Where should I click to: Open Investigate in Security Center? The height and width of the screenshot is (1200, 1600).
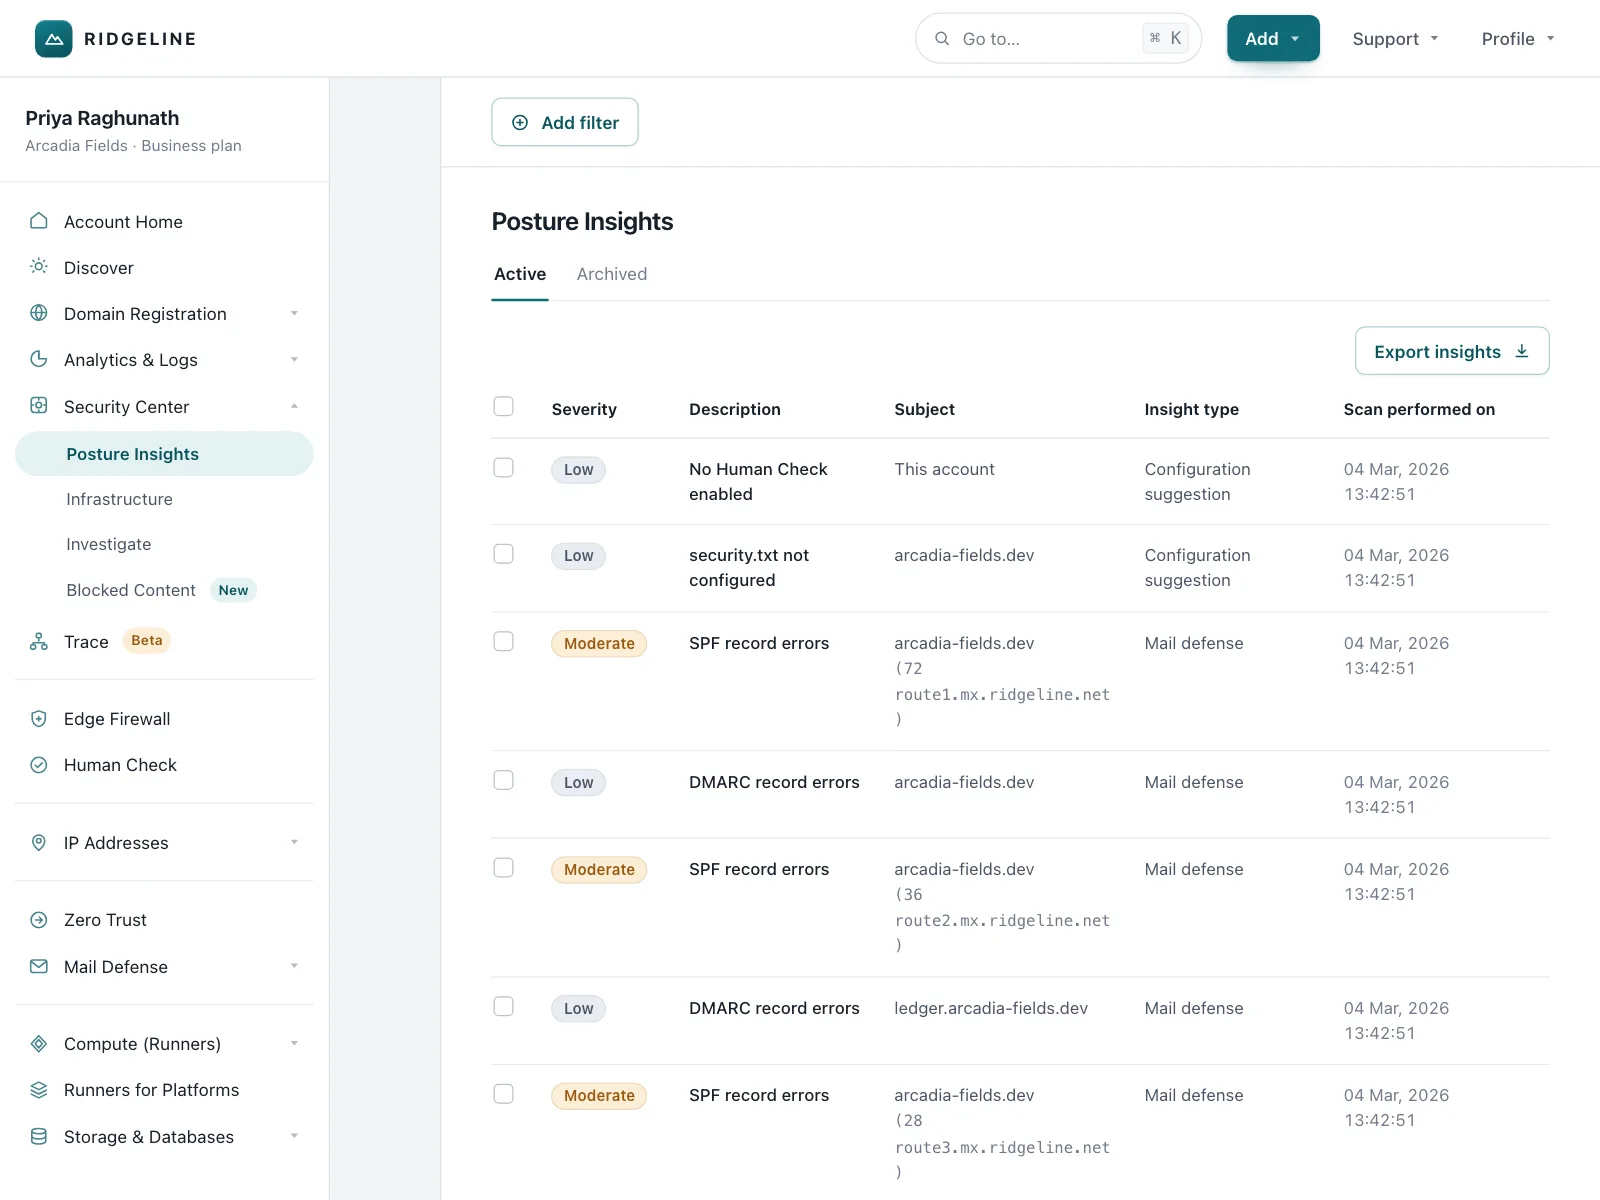[x=109, y=544]
